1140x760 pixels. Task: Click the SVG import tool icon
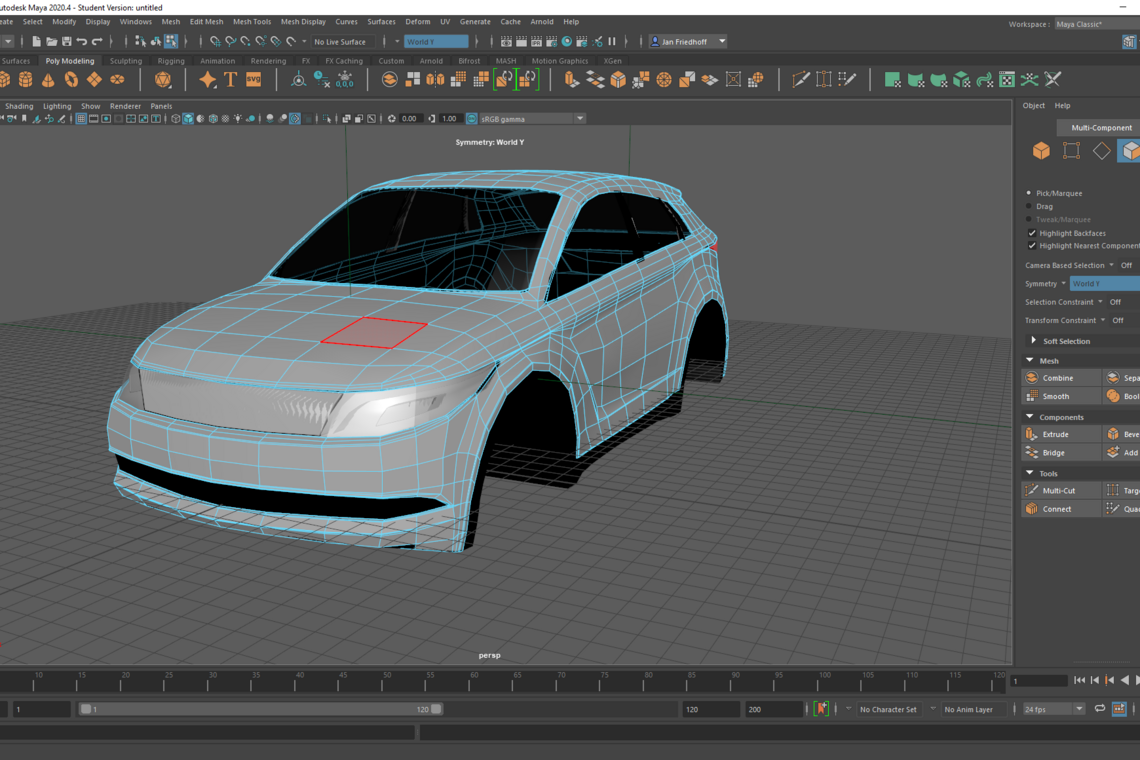(253, 80)
